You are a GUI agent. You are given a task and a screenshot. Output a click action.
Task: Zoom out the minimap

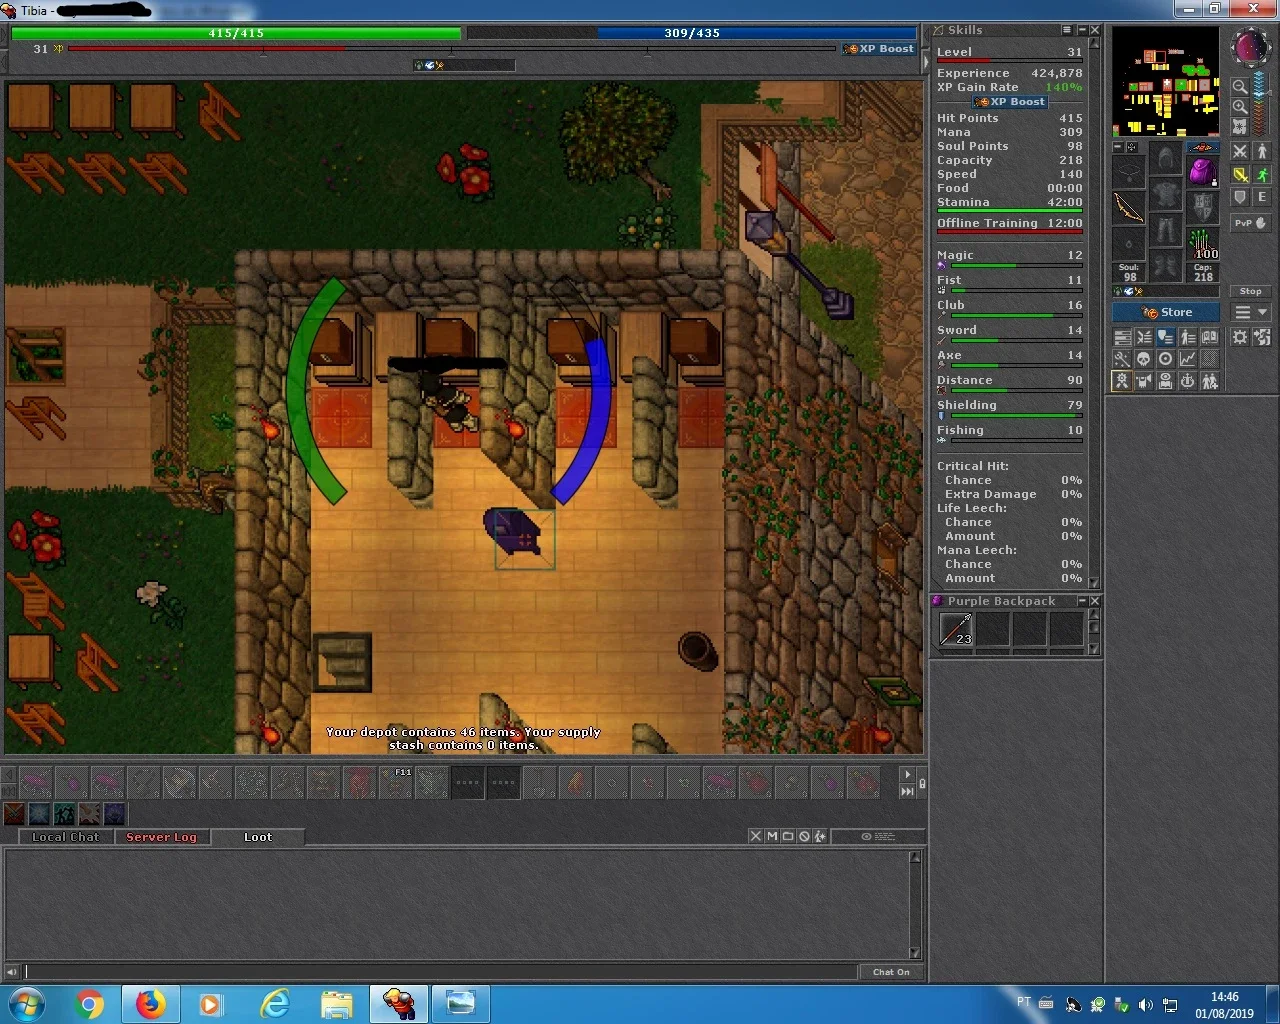(x=1240, y=87)
